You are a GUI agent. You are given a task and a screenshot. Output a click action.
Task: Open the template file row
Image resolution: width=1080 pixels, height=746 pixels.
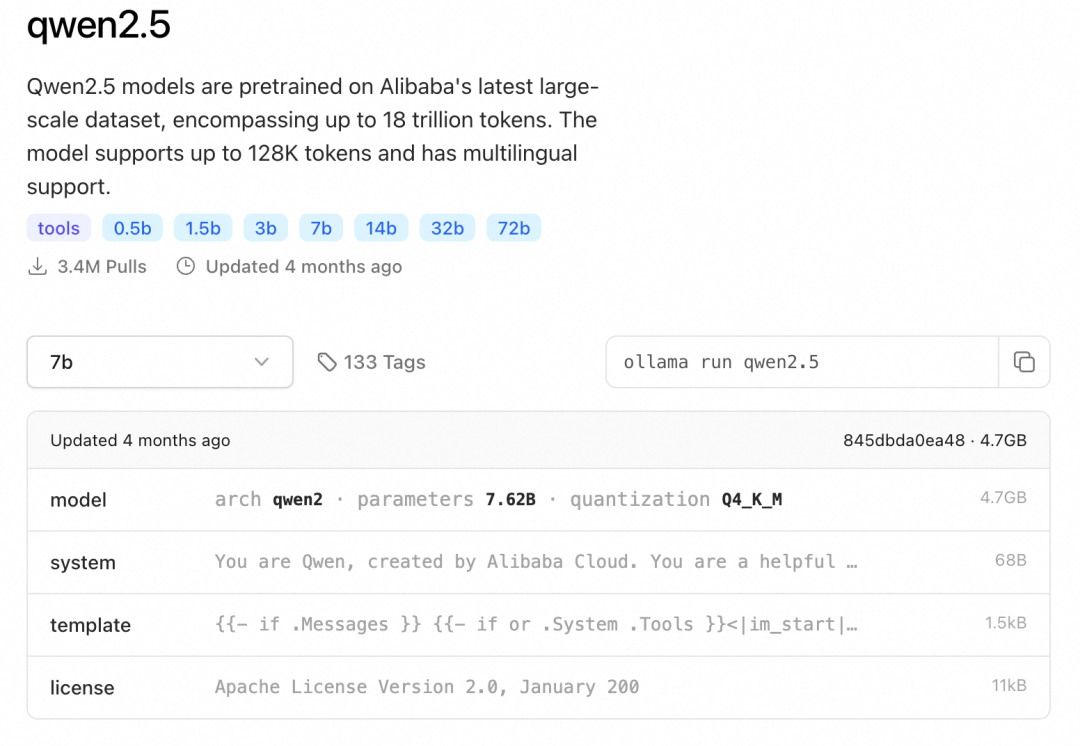pos(538,625)
